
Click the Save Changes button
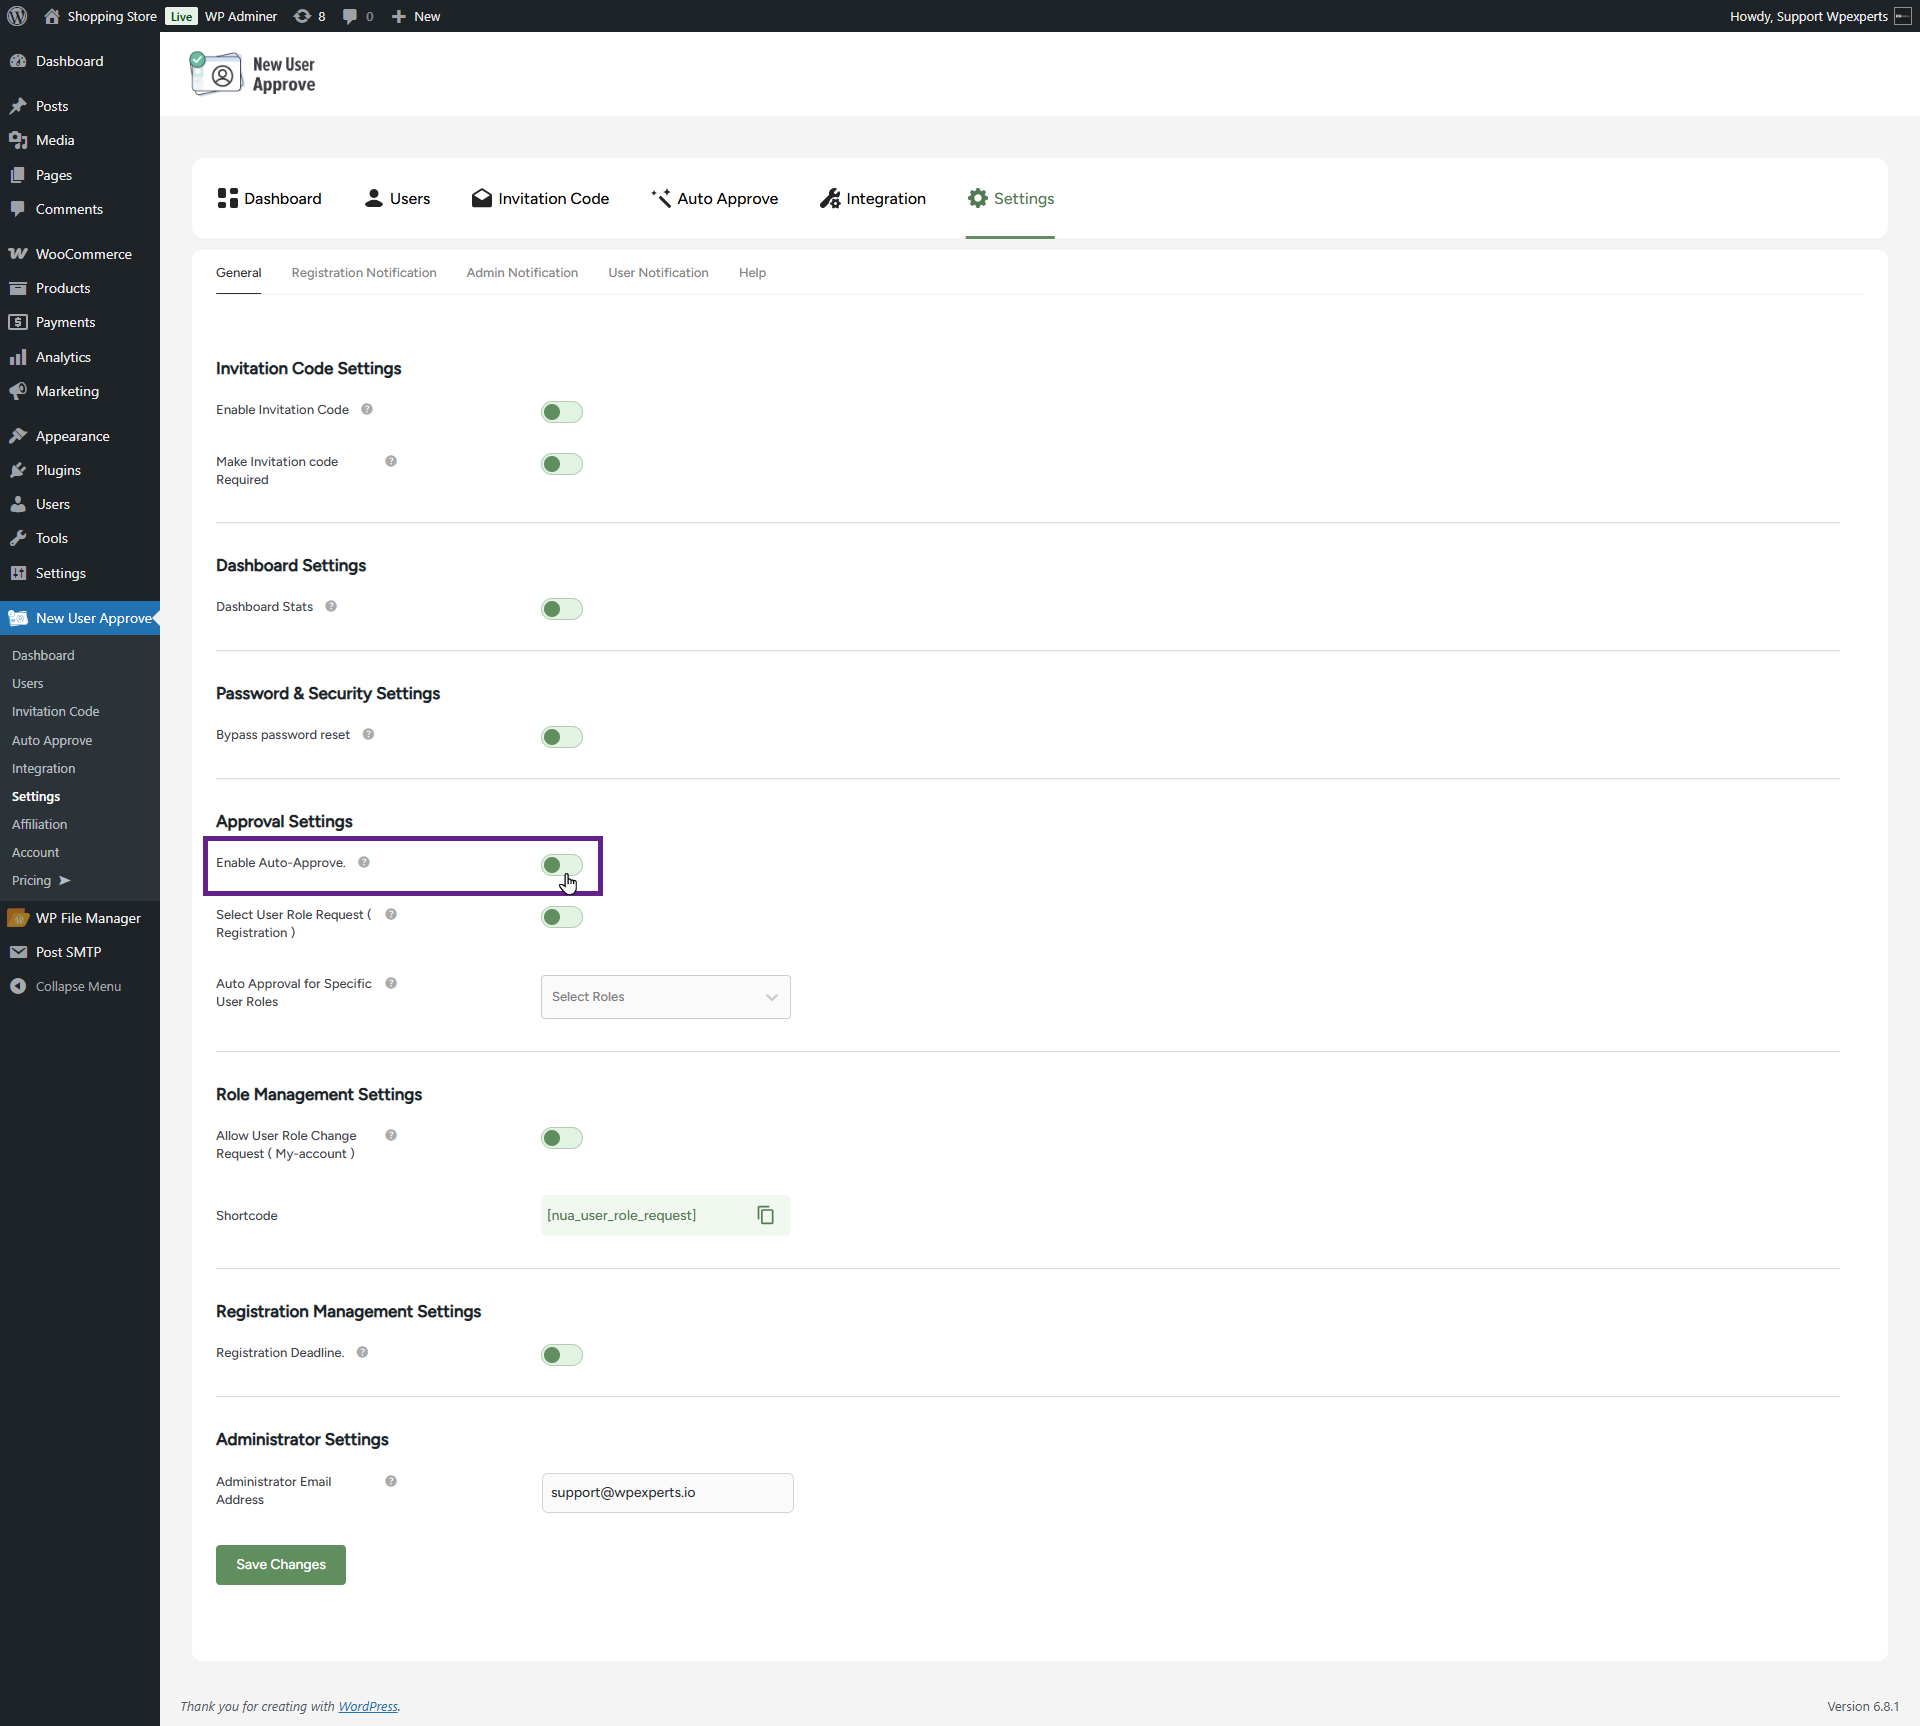[x=281, y=1564]
